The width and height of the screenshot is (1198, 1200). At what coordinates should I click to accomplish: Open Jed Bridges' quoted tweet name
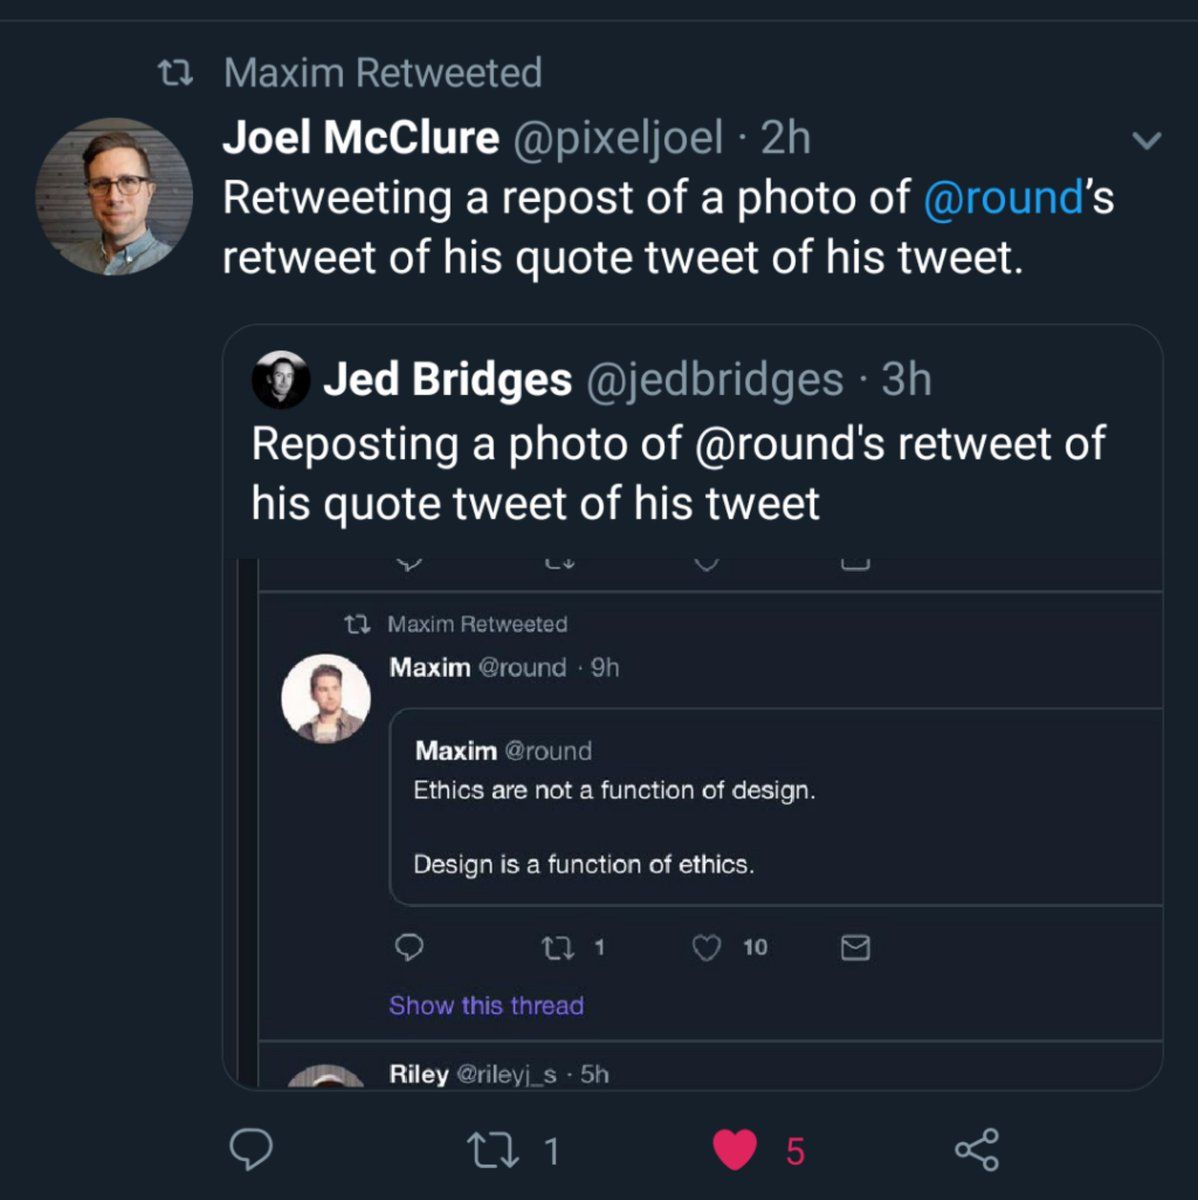(447, 380)
